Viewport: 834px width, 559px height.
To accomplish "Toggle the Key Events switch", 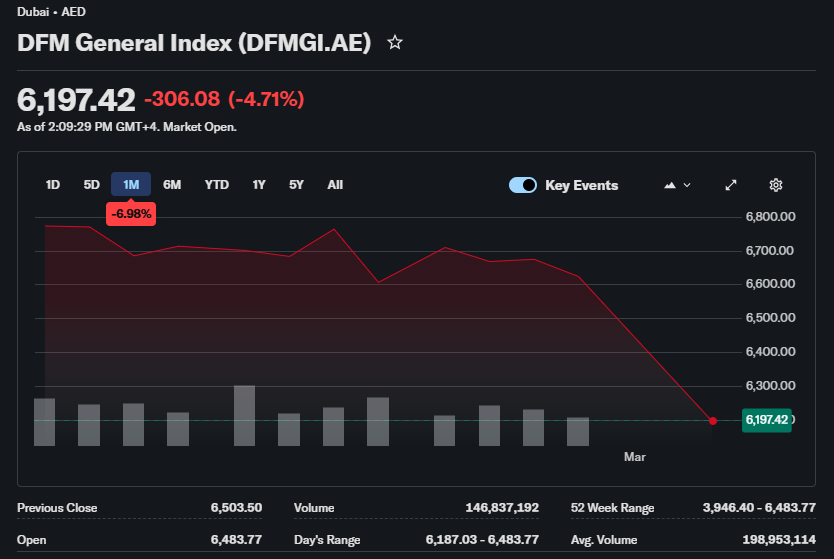I will pos(523,185).
